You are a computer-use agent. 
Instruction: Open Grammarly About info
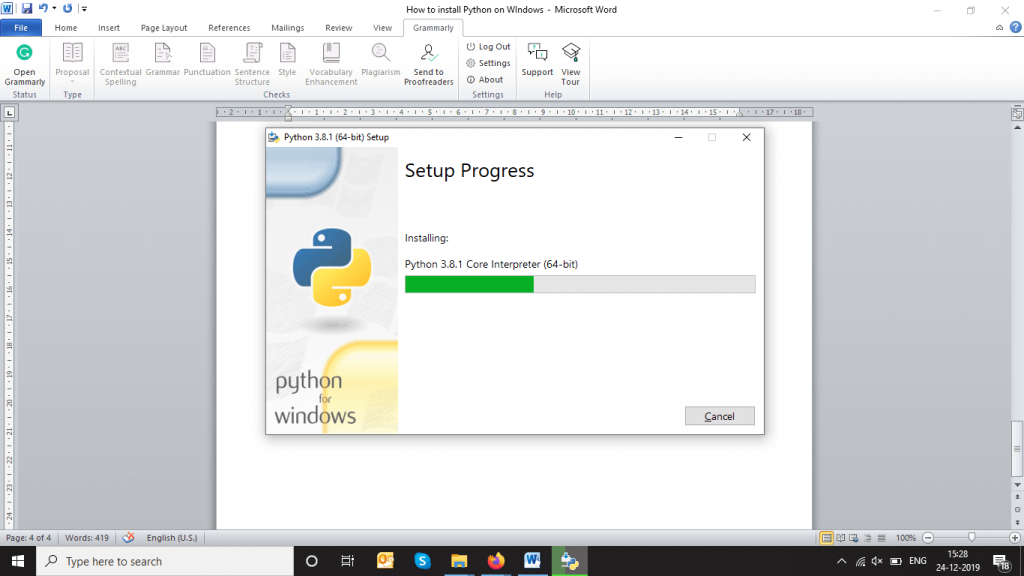pos(485,80)
